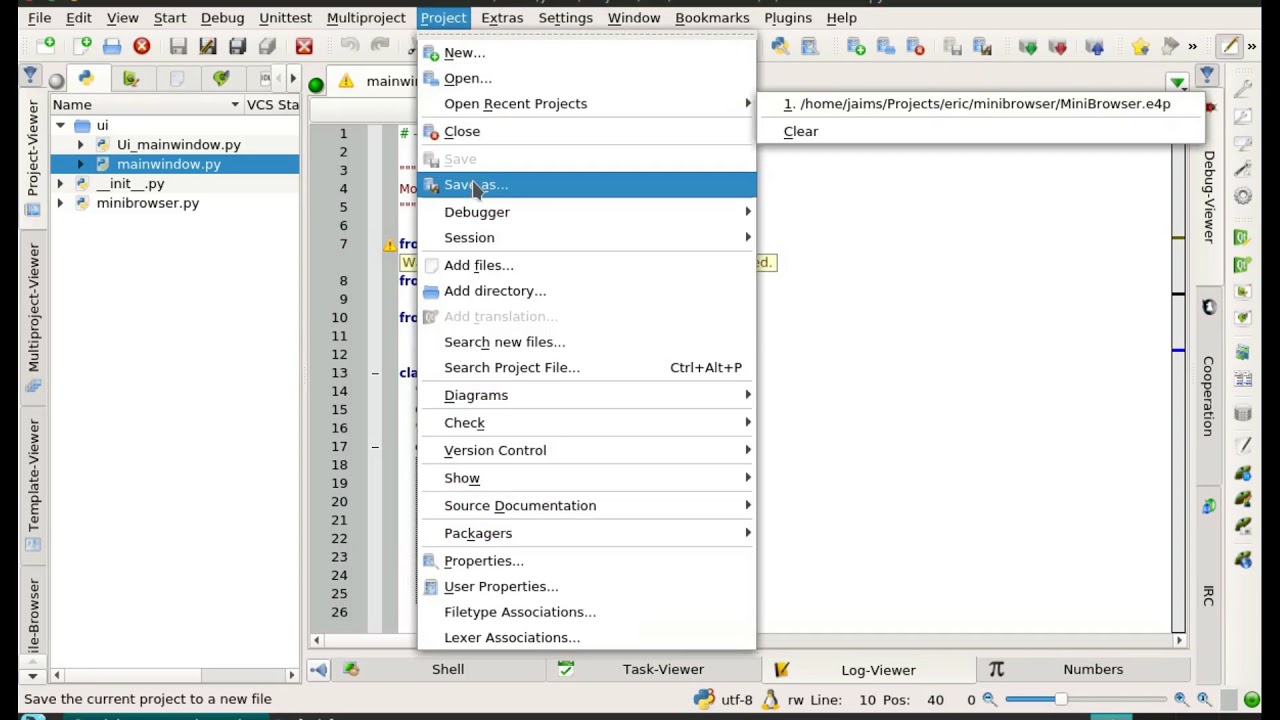Image resolution: width=1280 pixels, height=720 pixels.
Task: Select Add files... menu entry
Action: pyautogui.click(x=587, y=265)
